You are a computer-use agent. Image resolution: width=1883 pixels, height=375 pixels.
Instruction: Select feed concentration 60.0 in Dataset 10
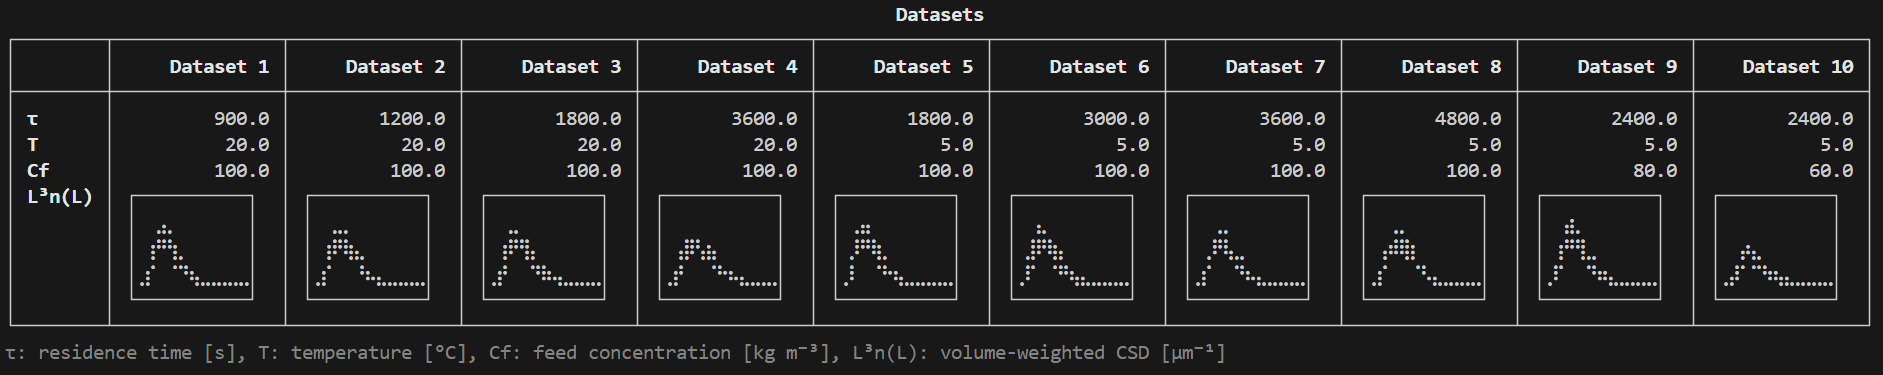pyautogui.click(x=1831, y=171)
